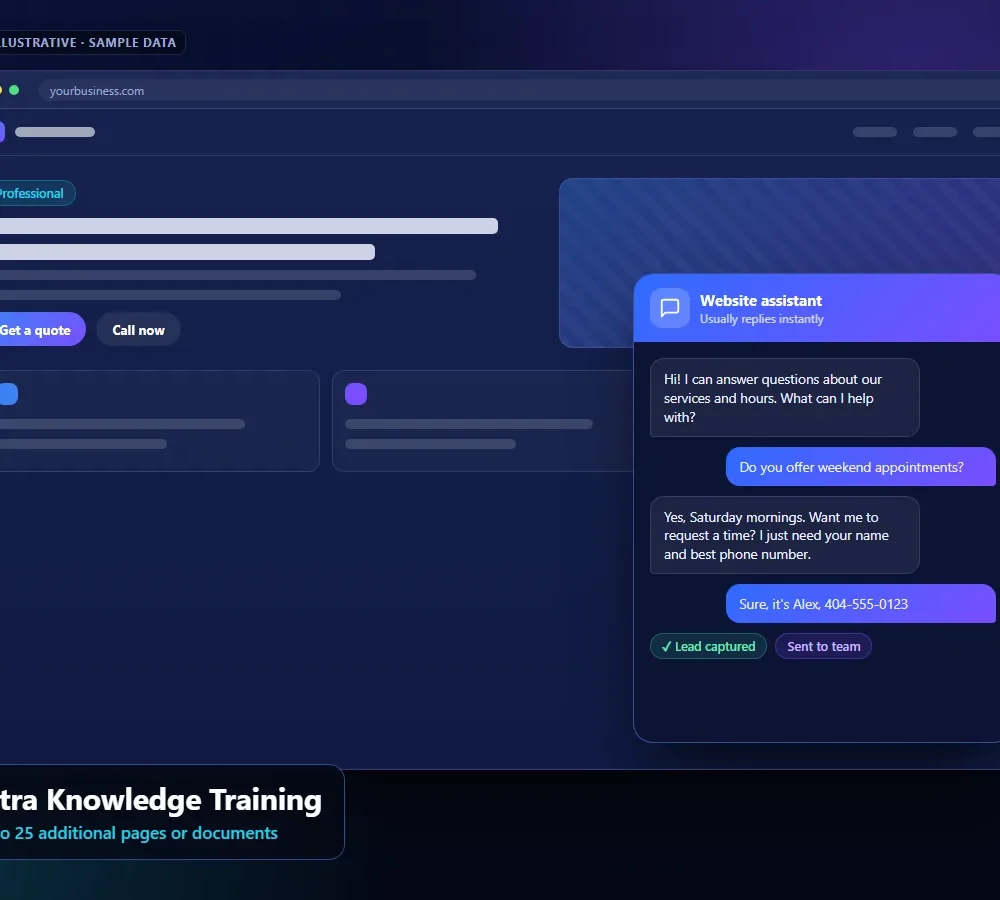Screen dimensions: 1000x900
Task: Click the striped hero image placeholder
Action: pyautogui.click(x=779, y=226)
